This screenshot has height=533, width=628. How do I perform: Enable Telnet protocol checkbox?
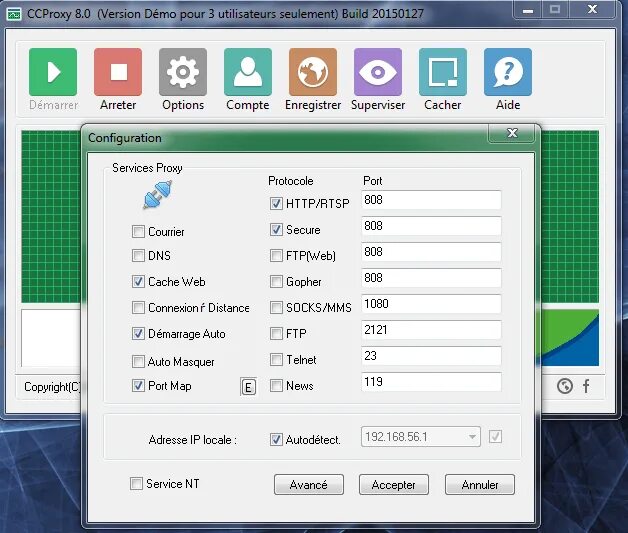276,360
